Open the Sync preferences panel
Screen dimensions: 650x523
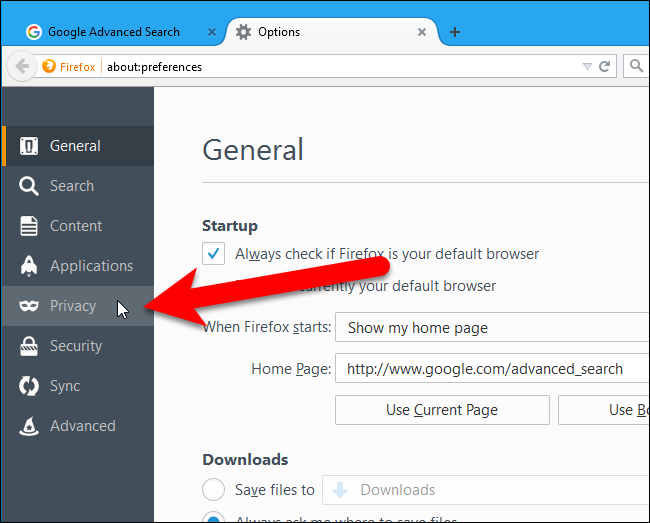pyautogui.click(x=78, y=386)
